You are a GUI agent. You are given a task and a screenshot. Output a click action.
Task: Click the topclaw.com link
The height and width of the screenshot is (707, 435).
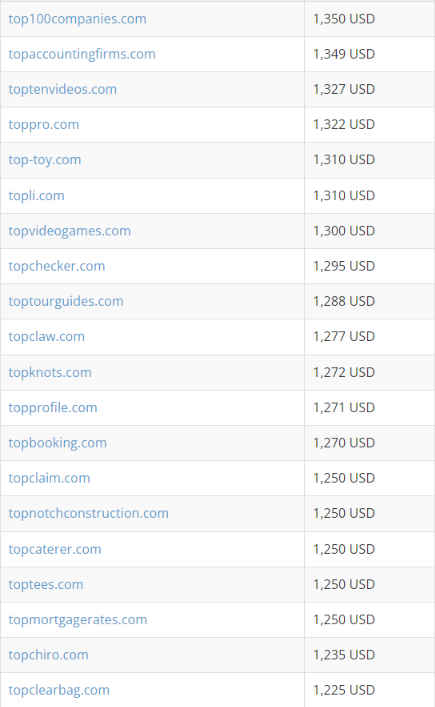click(46, 336)
